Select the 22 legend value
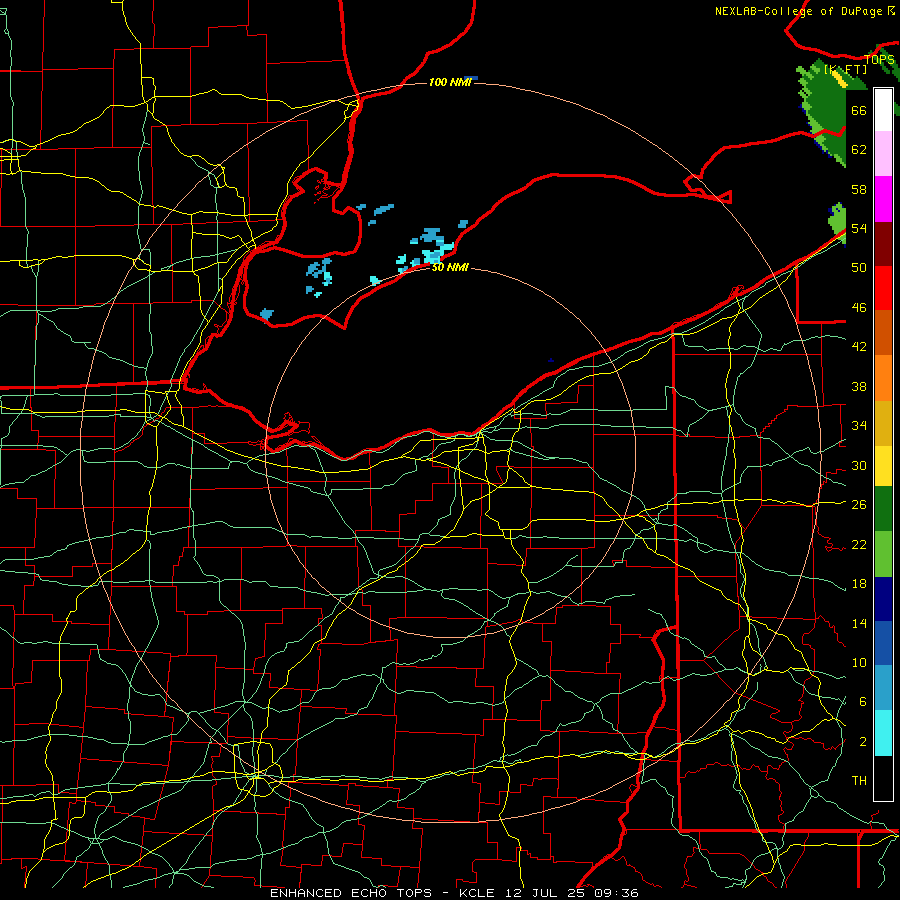 click(x=859, y=544)
